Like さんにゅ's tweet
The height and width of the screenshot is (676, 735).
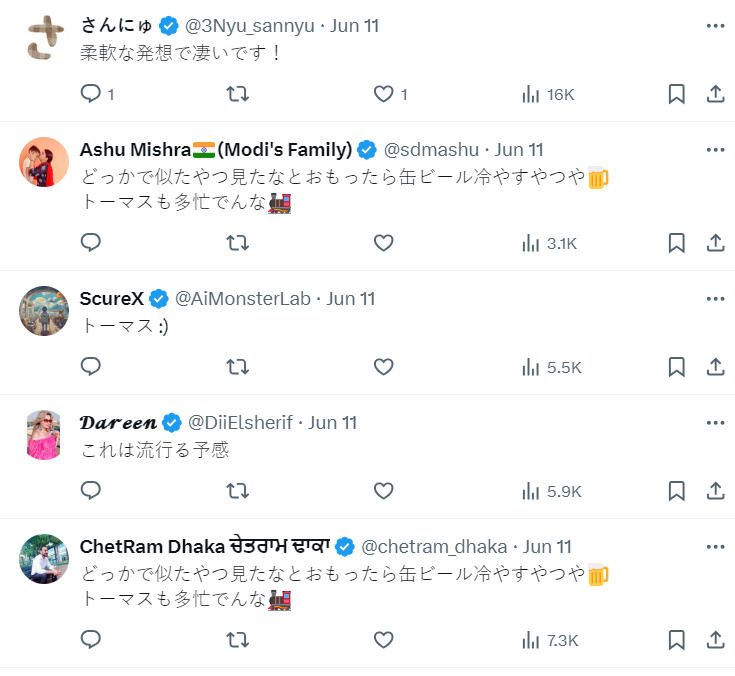[x=383, y=94]
